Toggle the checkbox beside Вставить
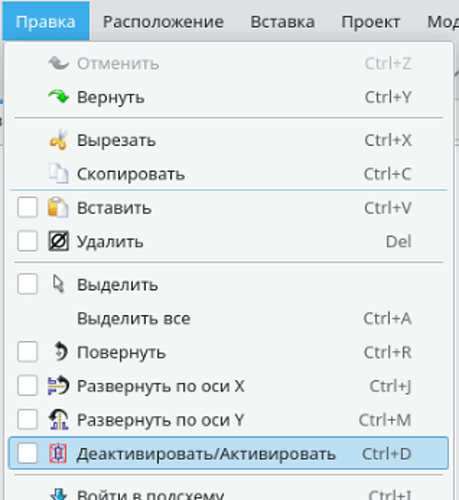Screen dimensions: 459x500 pos(27,207)
